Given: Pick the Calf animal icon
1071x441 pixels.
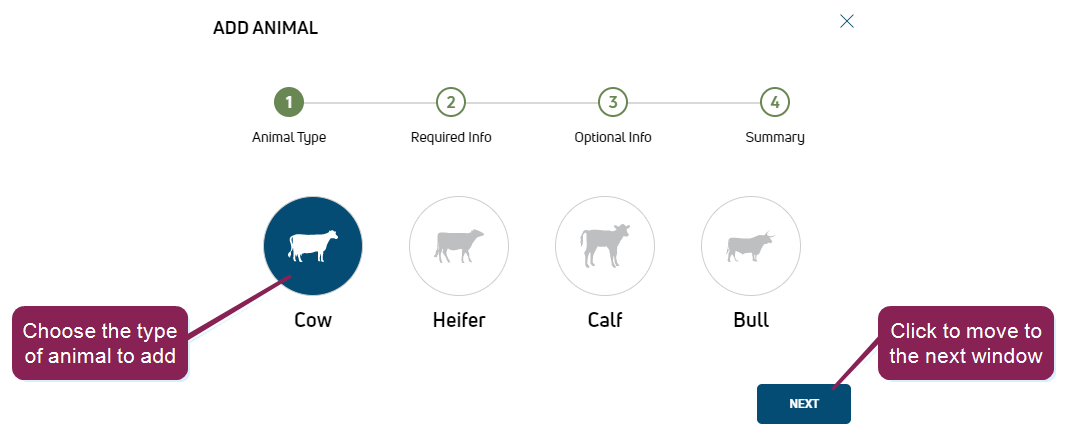Looking at the screenshot, I should 605,246.
